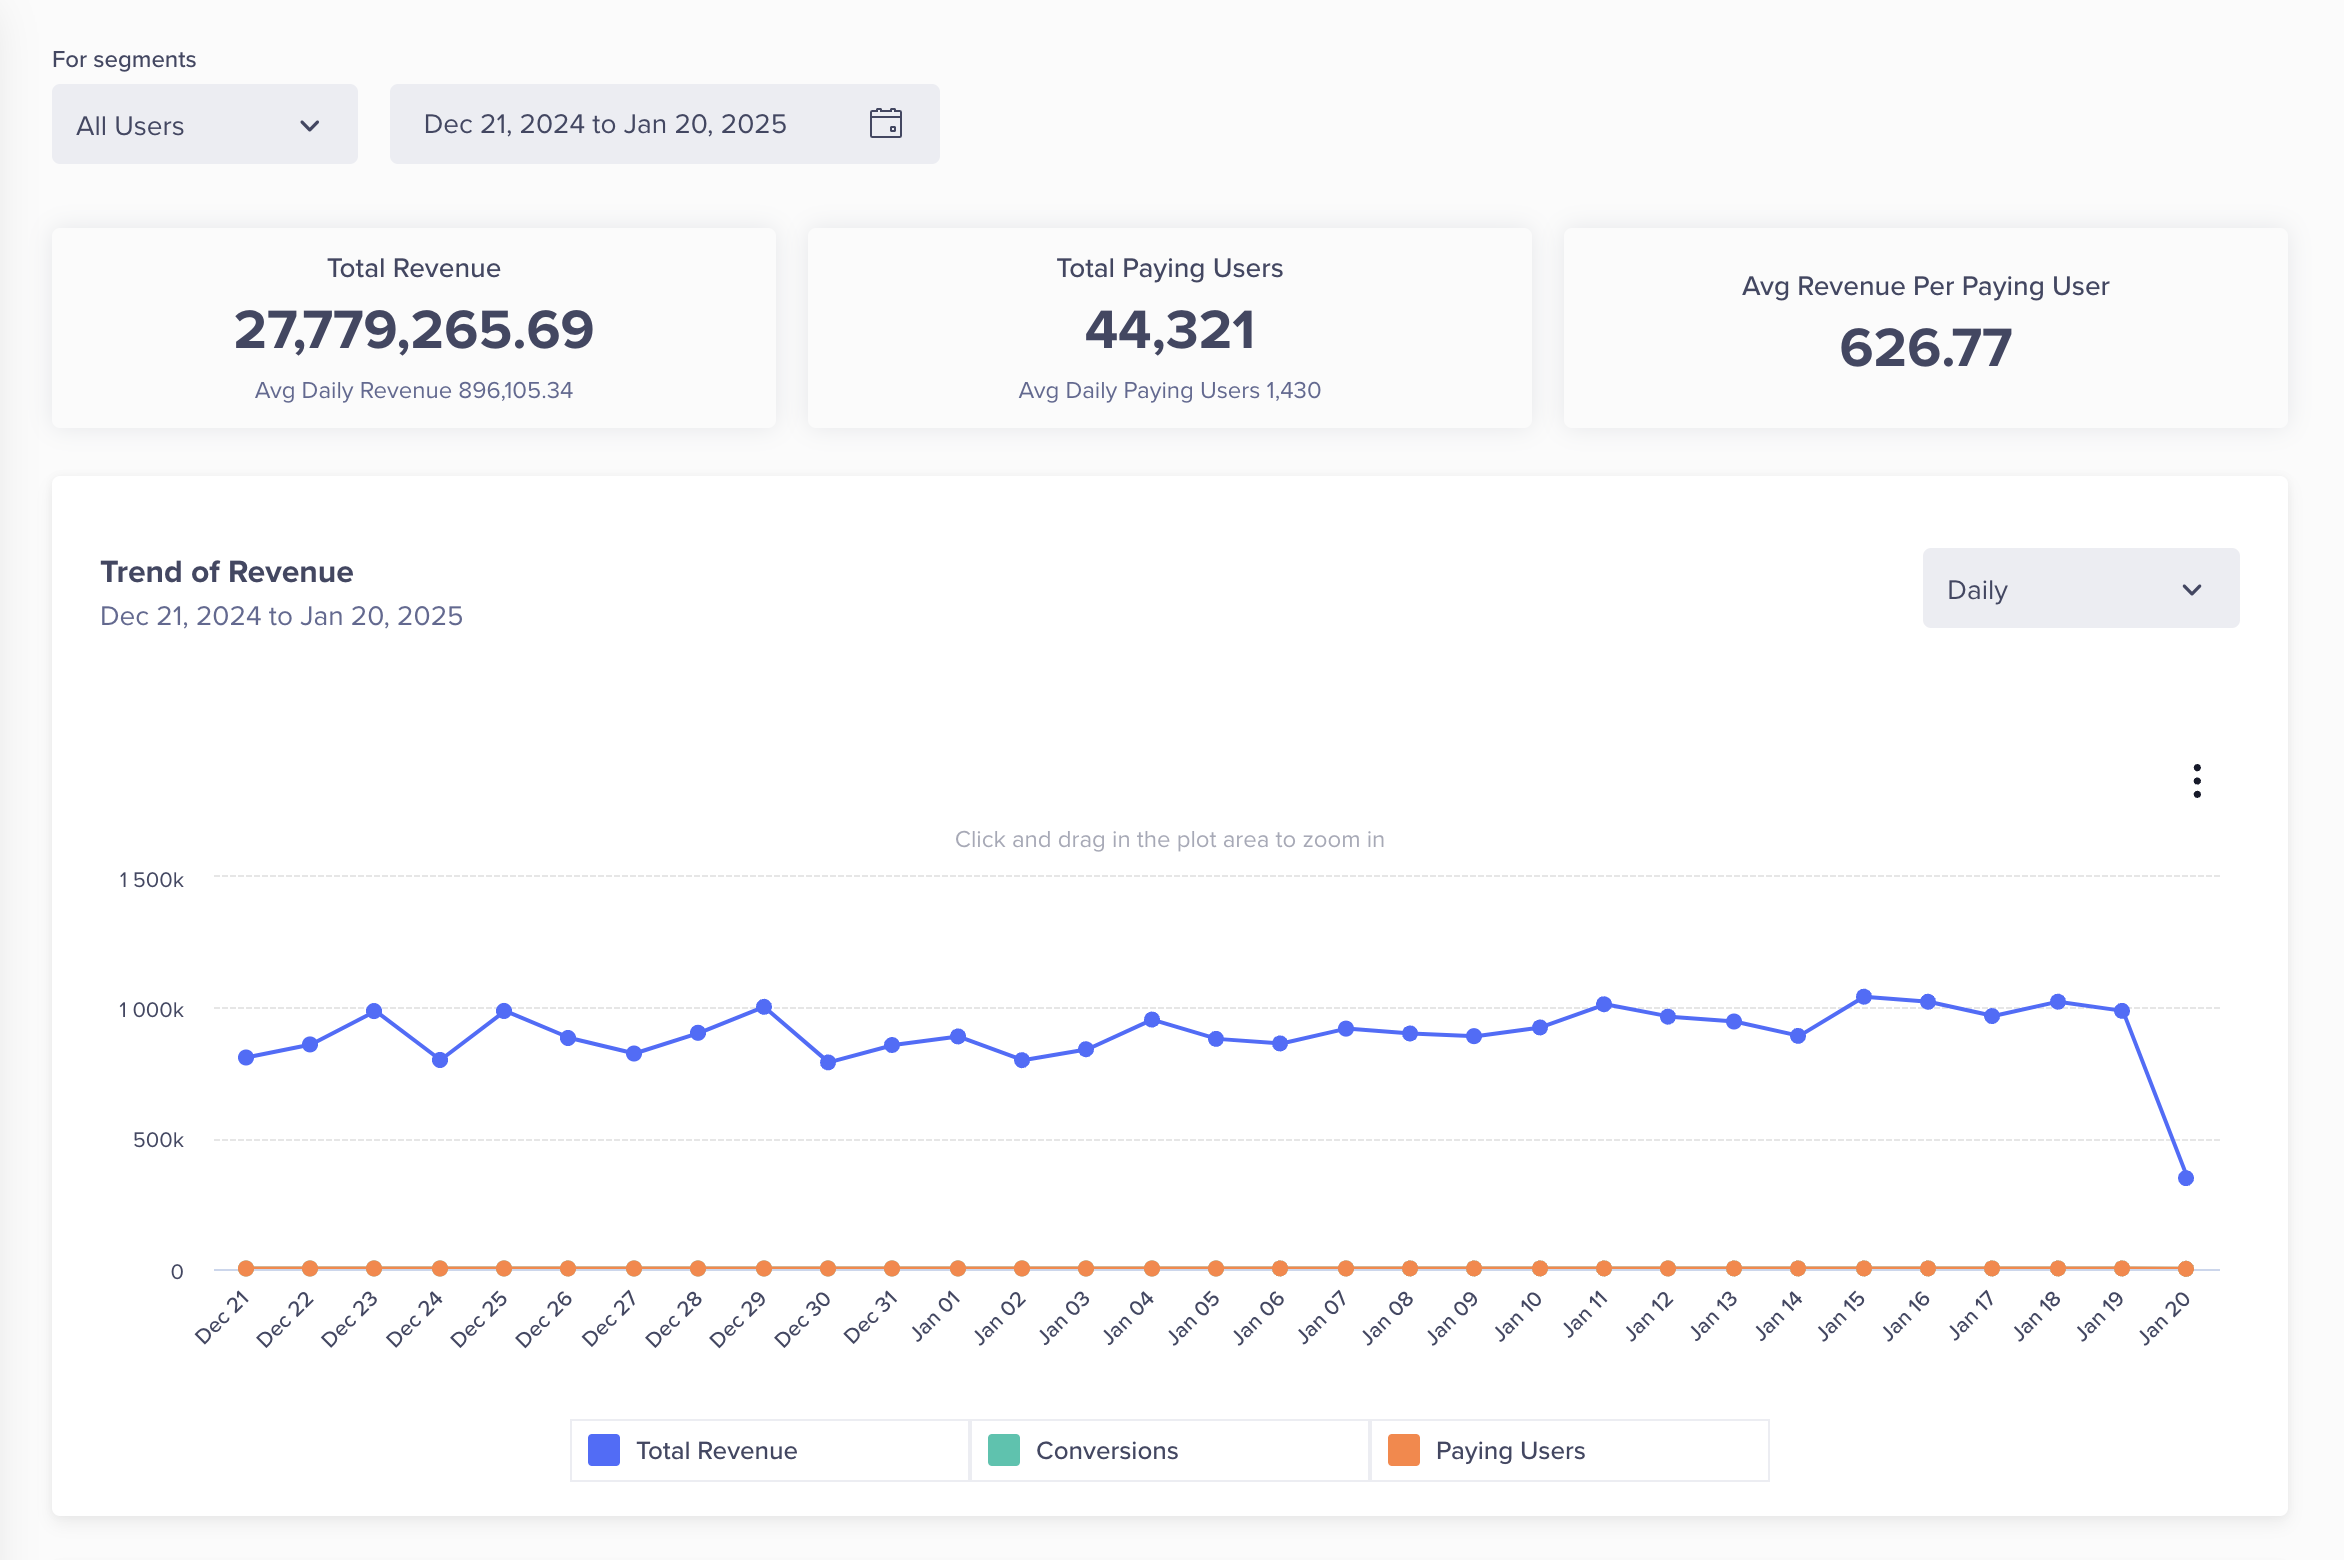Screen dimensions: 2344x1560
Task: Click the Dec 21 revenue data point
Action: 246,1057
